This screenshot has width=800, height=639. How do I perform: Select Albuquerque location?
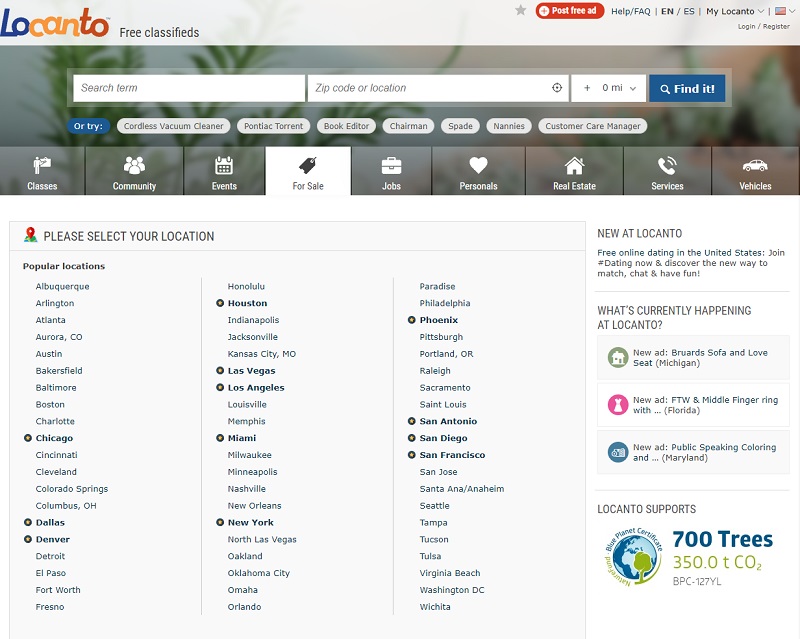62,286
